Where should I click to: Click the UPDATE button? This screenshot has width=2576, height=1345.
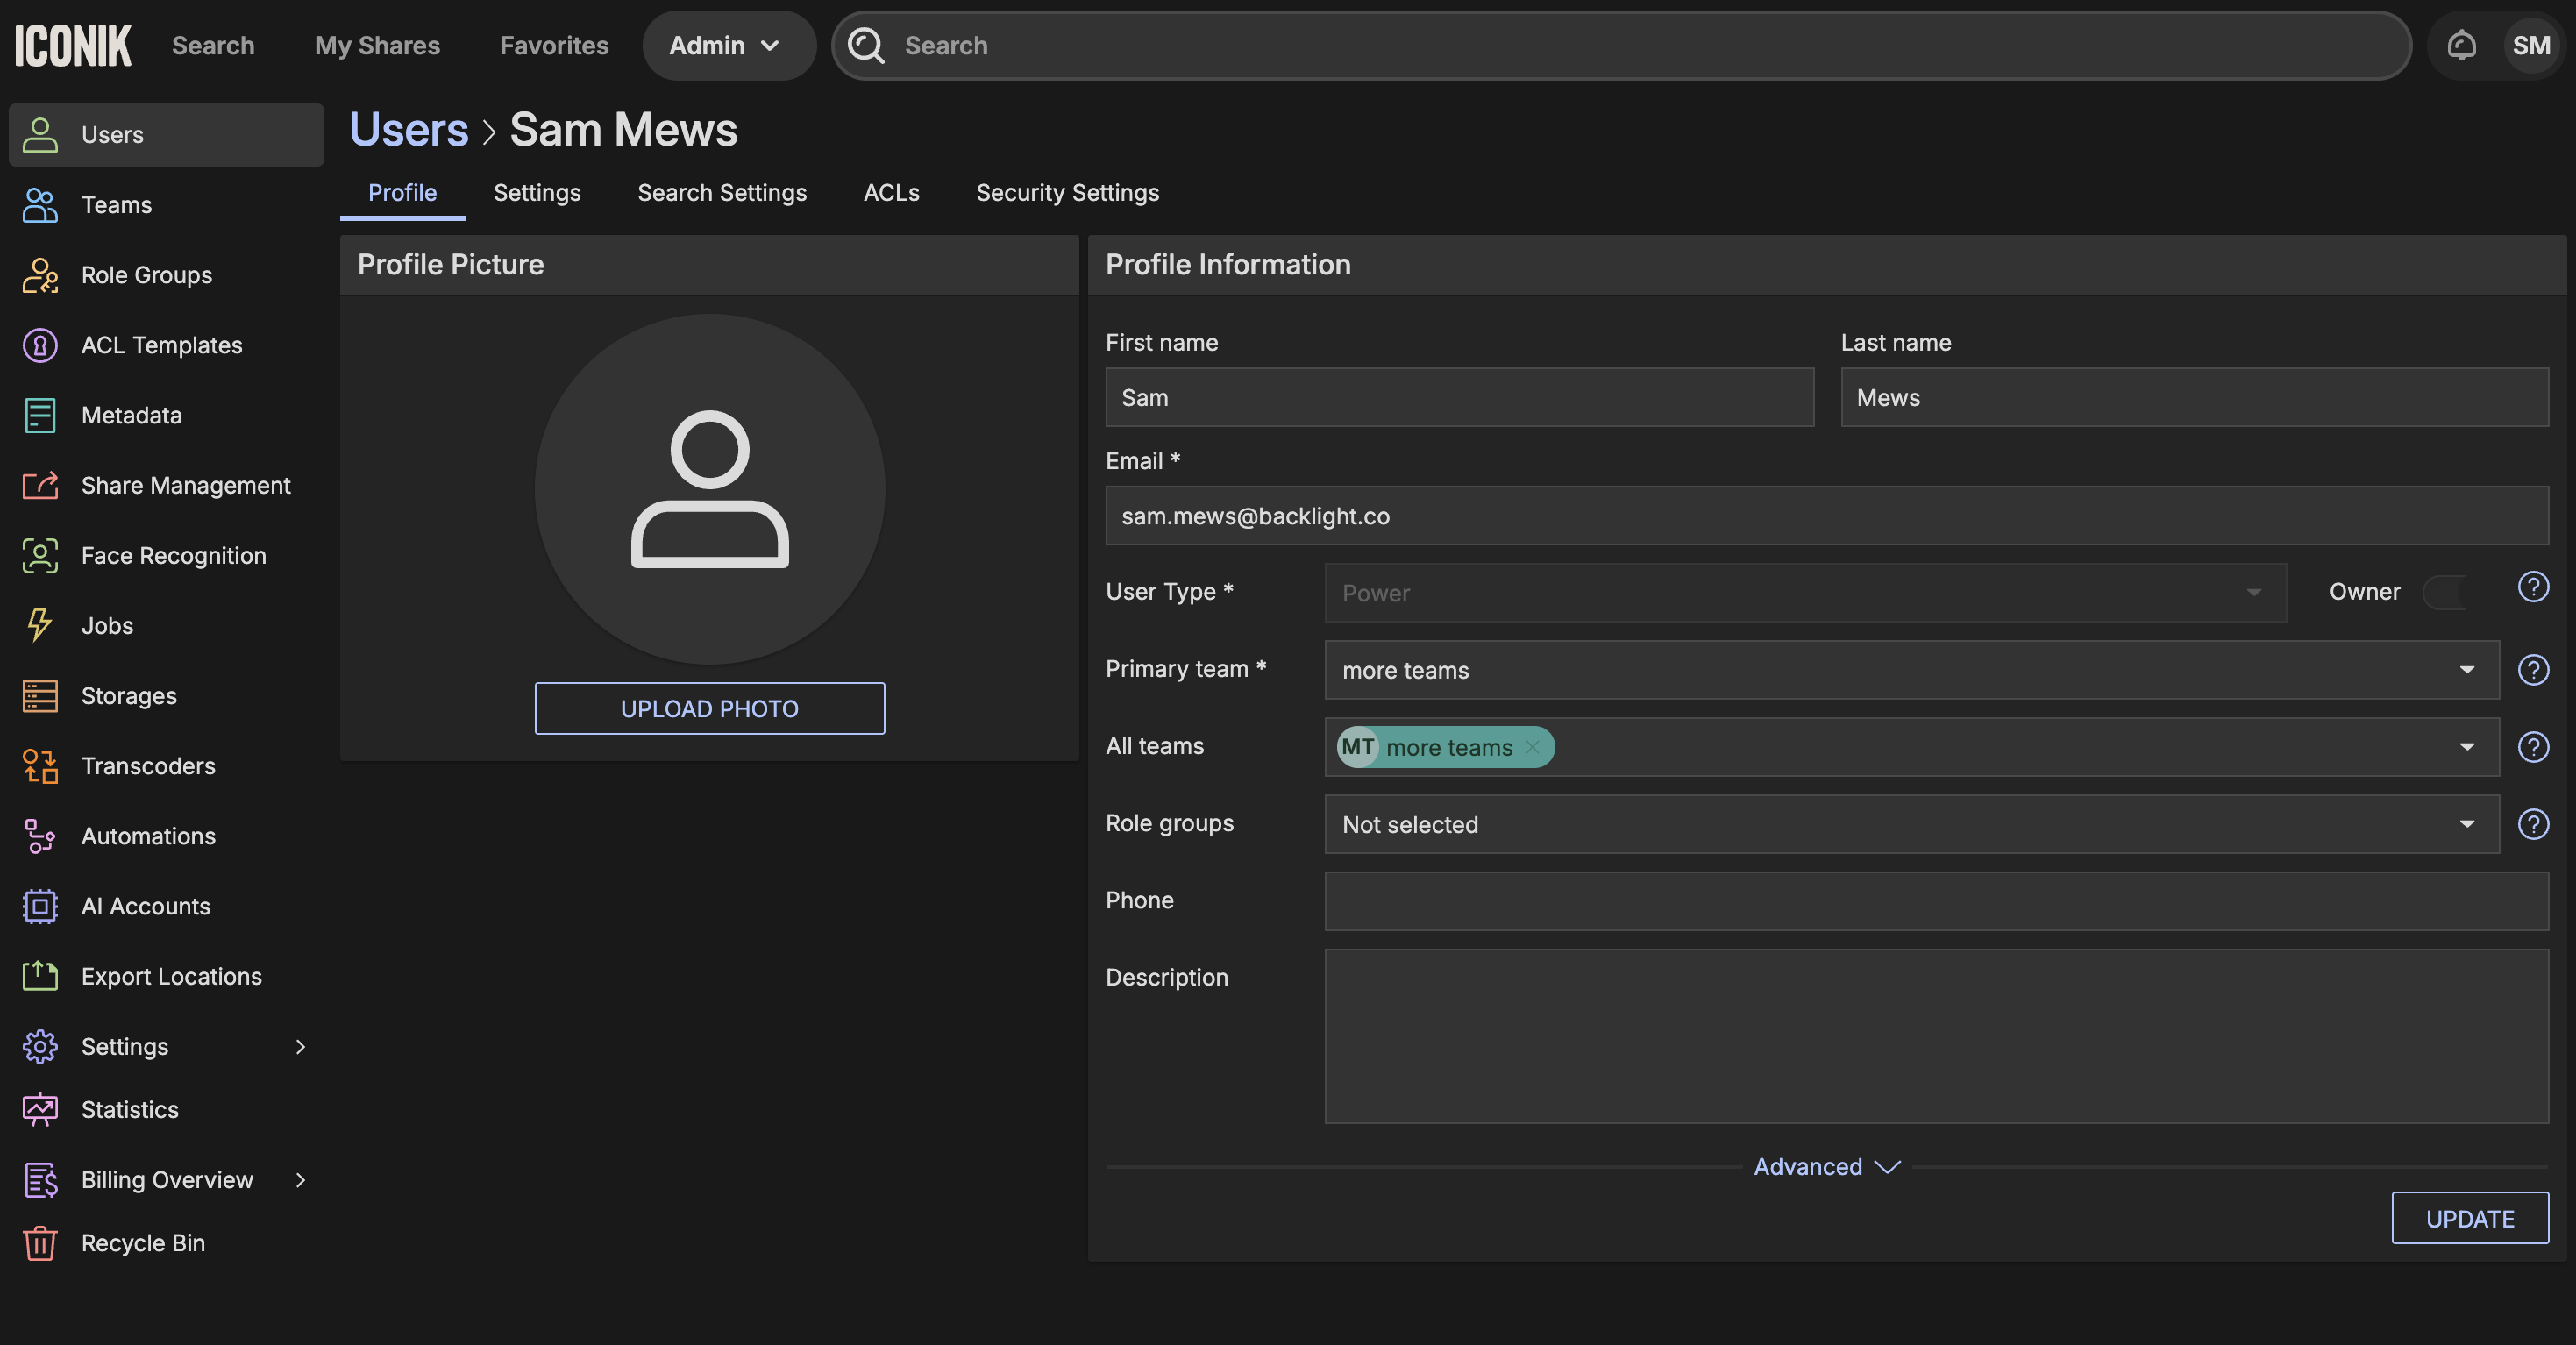coord(2469,1218)
